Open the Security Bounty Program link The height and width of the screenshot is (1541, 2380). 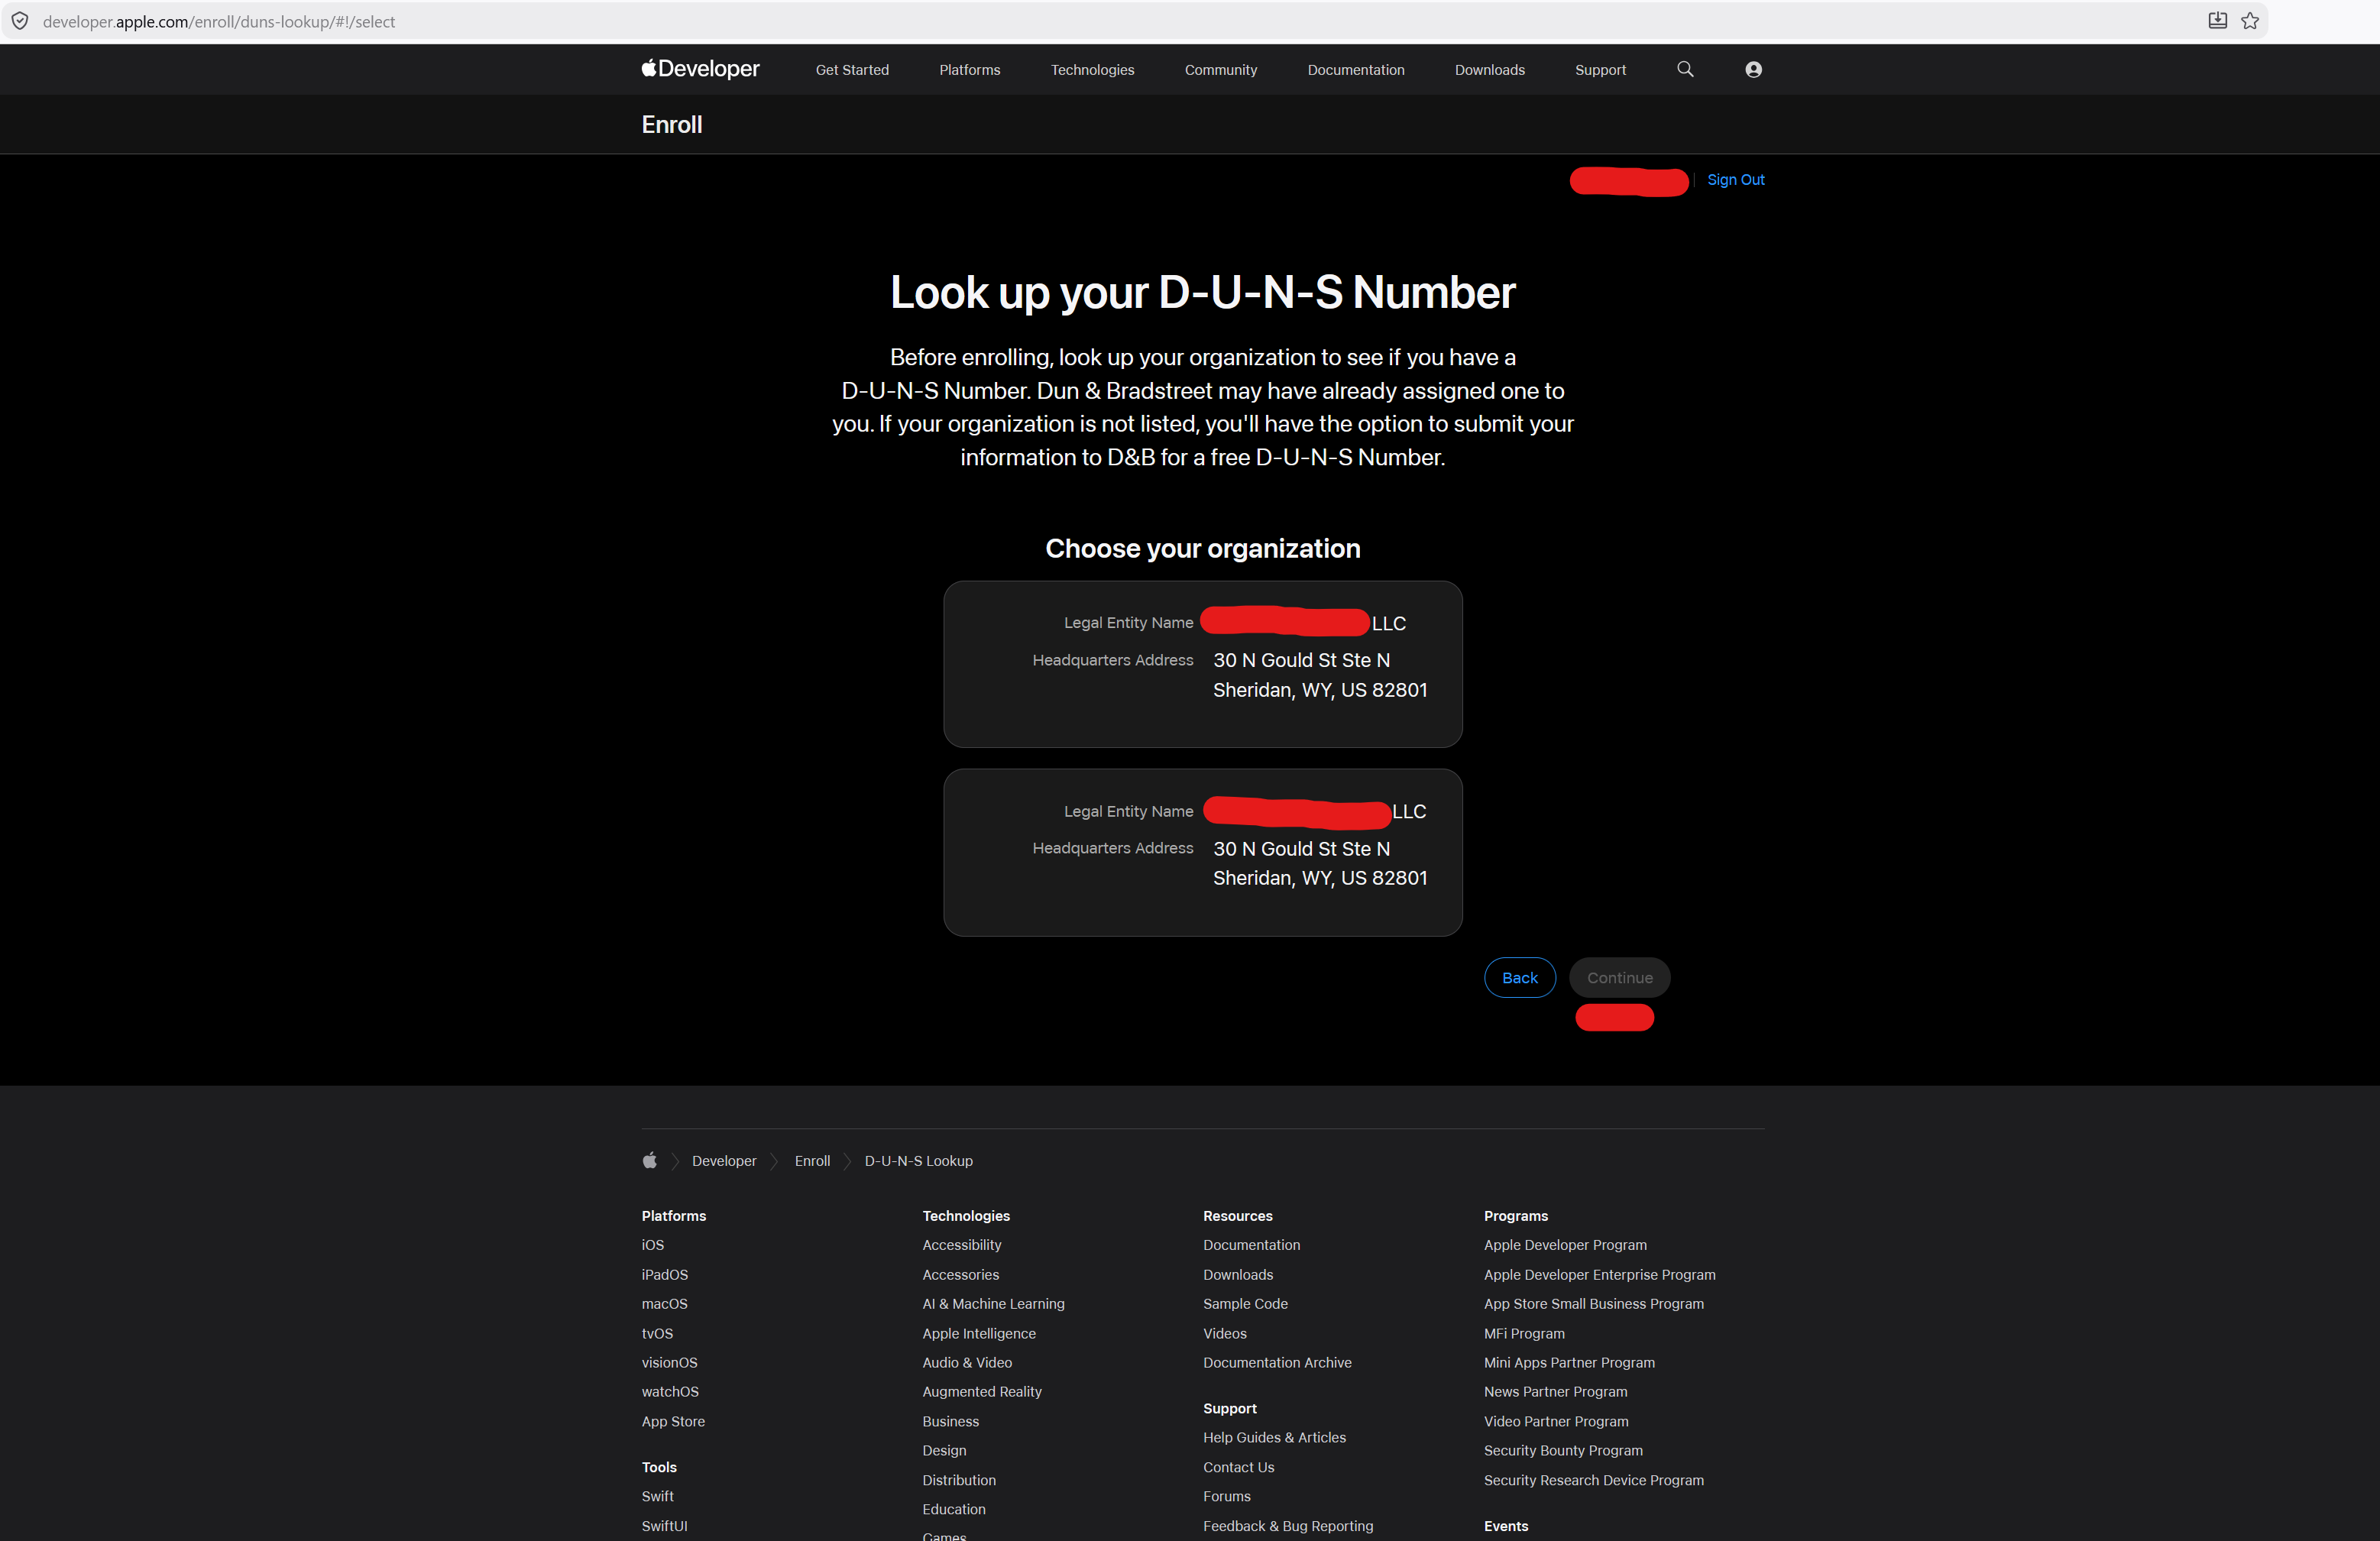coord(1563,1451)
